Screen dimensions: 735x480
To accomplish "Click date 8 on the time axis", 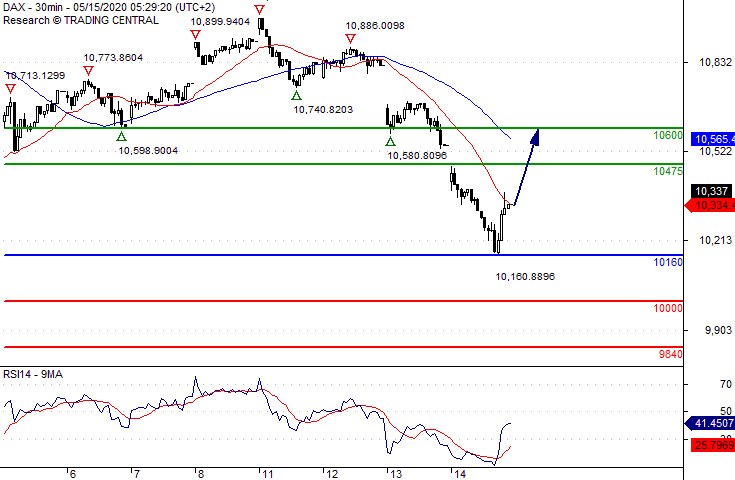I will pyautogui.click(x=201, y=474).
